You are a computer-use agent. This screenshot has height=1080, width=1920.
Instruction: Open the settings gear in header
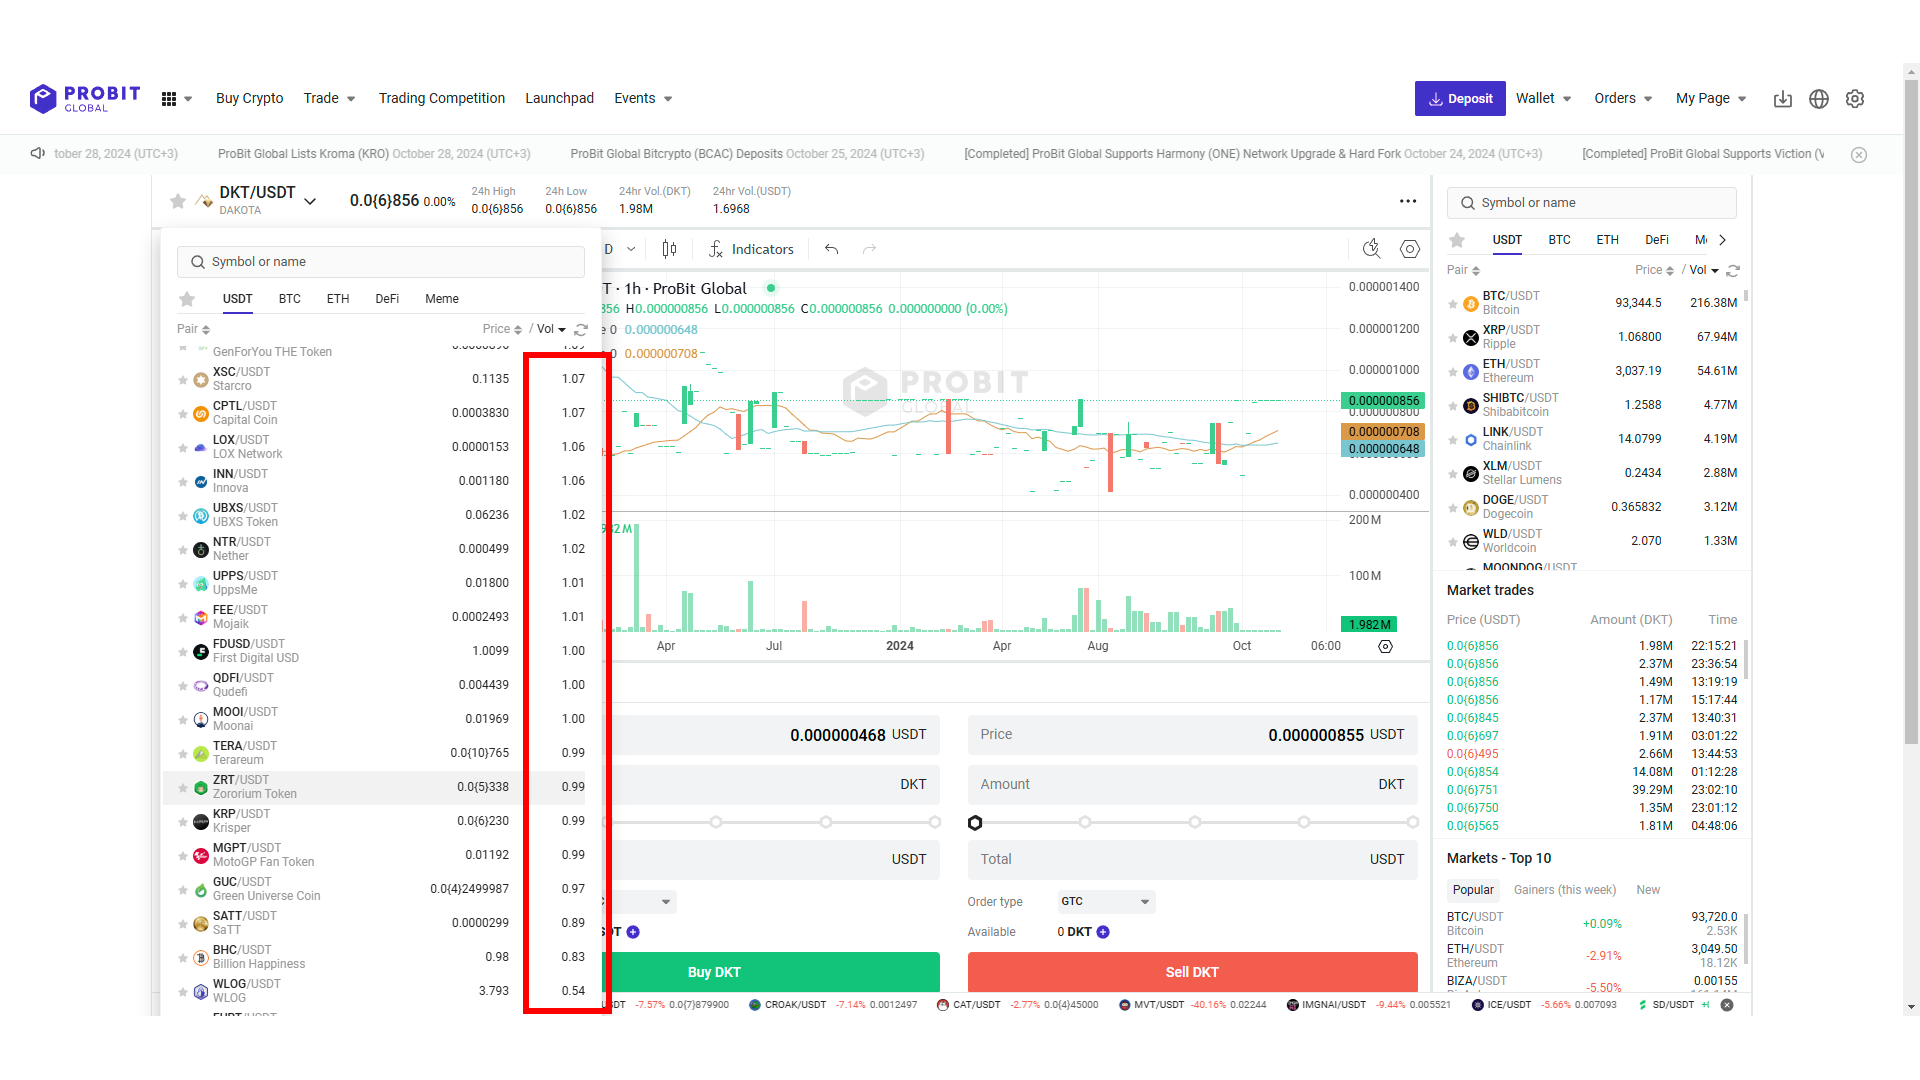[1855, 99]
